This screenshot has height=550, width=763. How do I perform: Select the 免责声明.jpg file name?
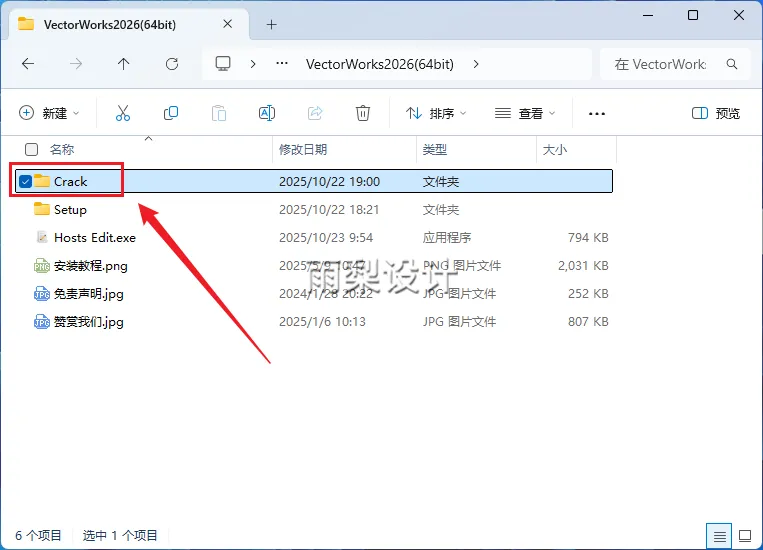(x=89, y=294)
